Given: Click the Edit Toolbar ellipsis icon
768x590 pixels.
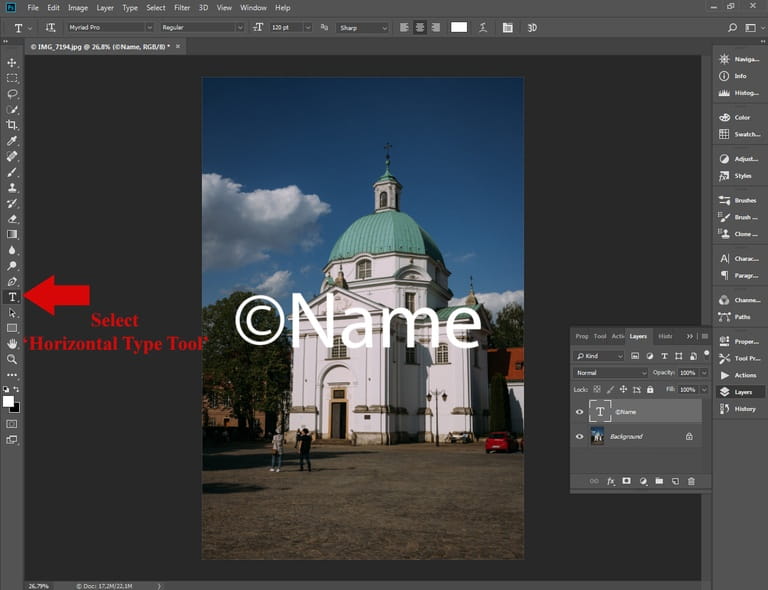Looking at the screenshot, I should point(12,375).
